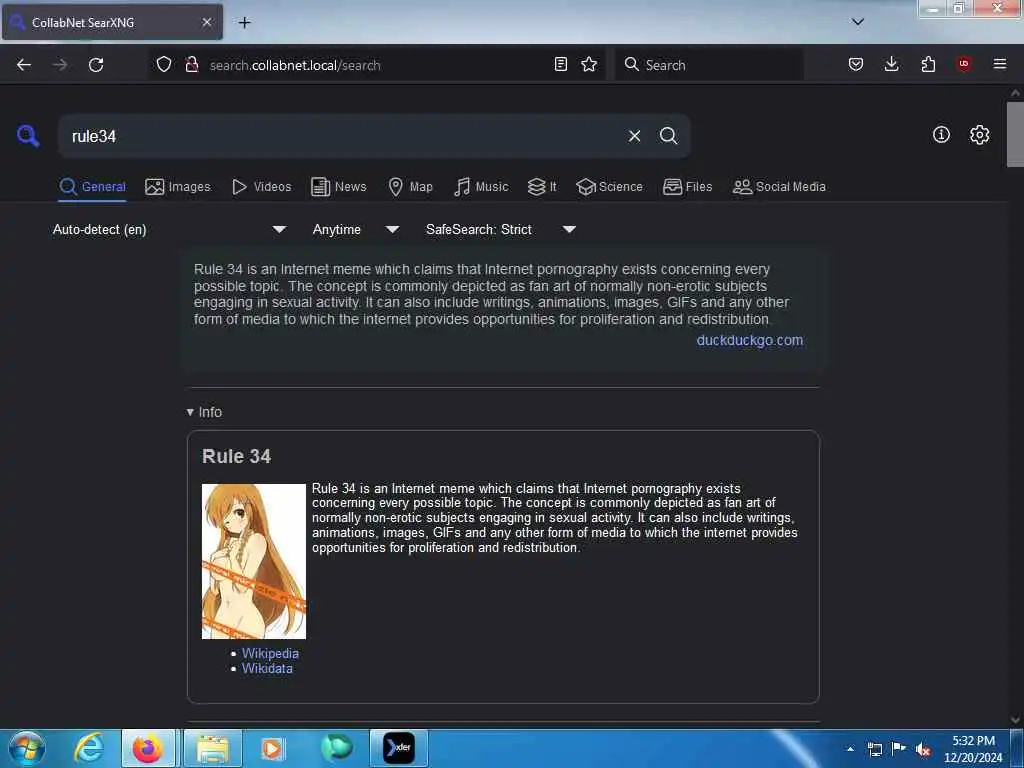Click the Firefox taskbar icon

point(148,748)
